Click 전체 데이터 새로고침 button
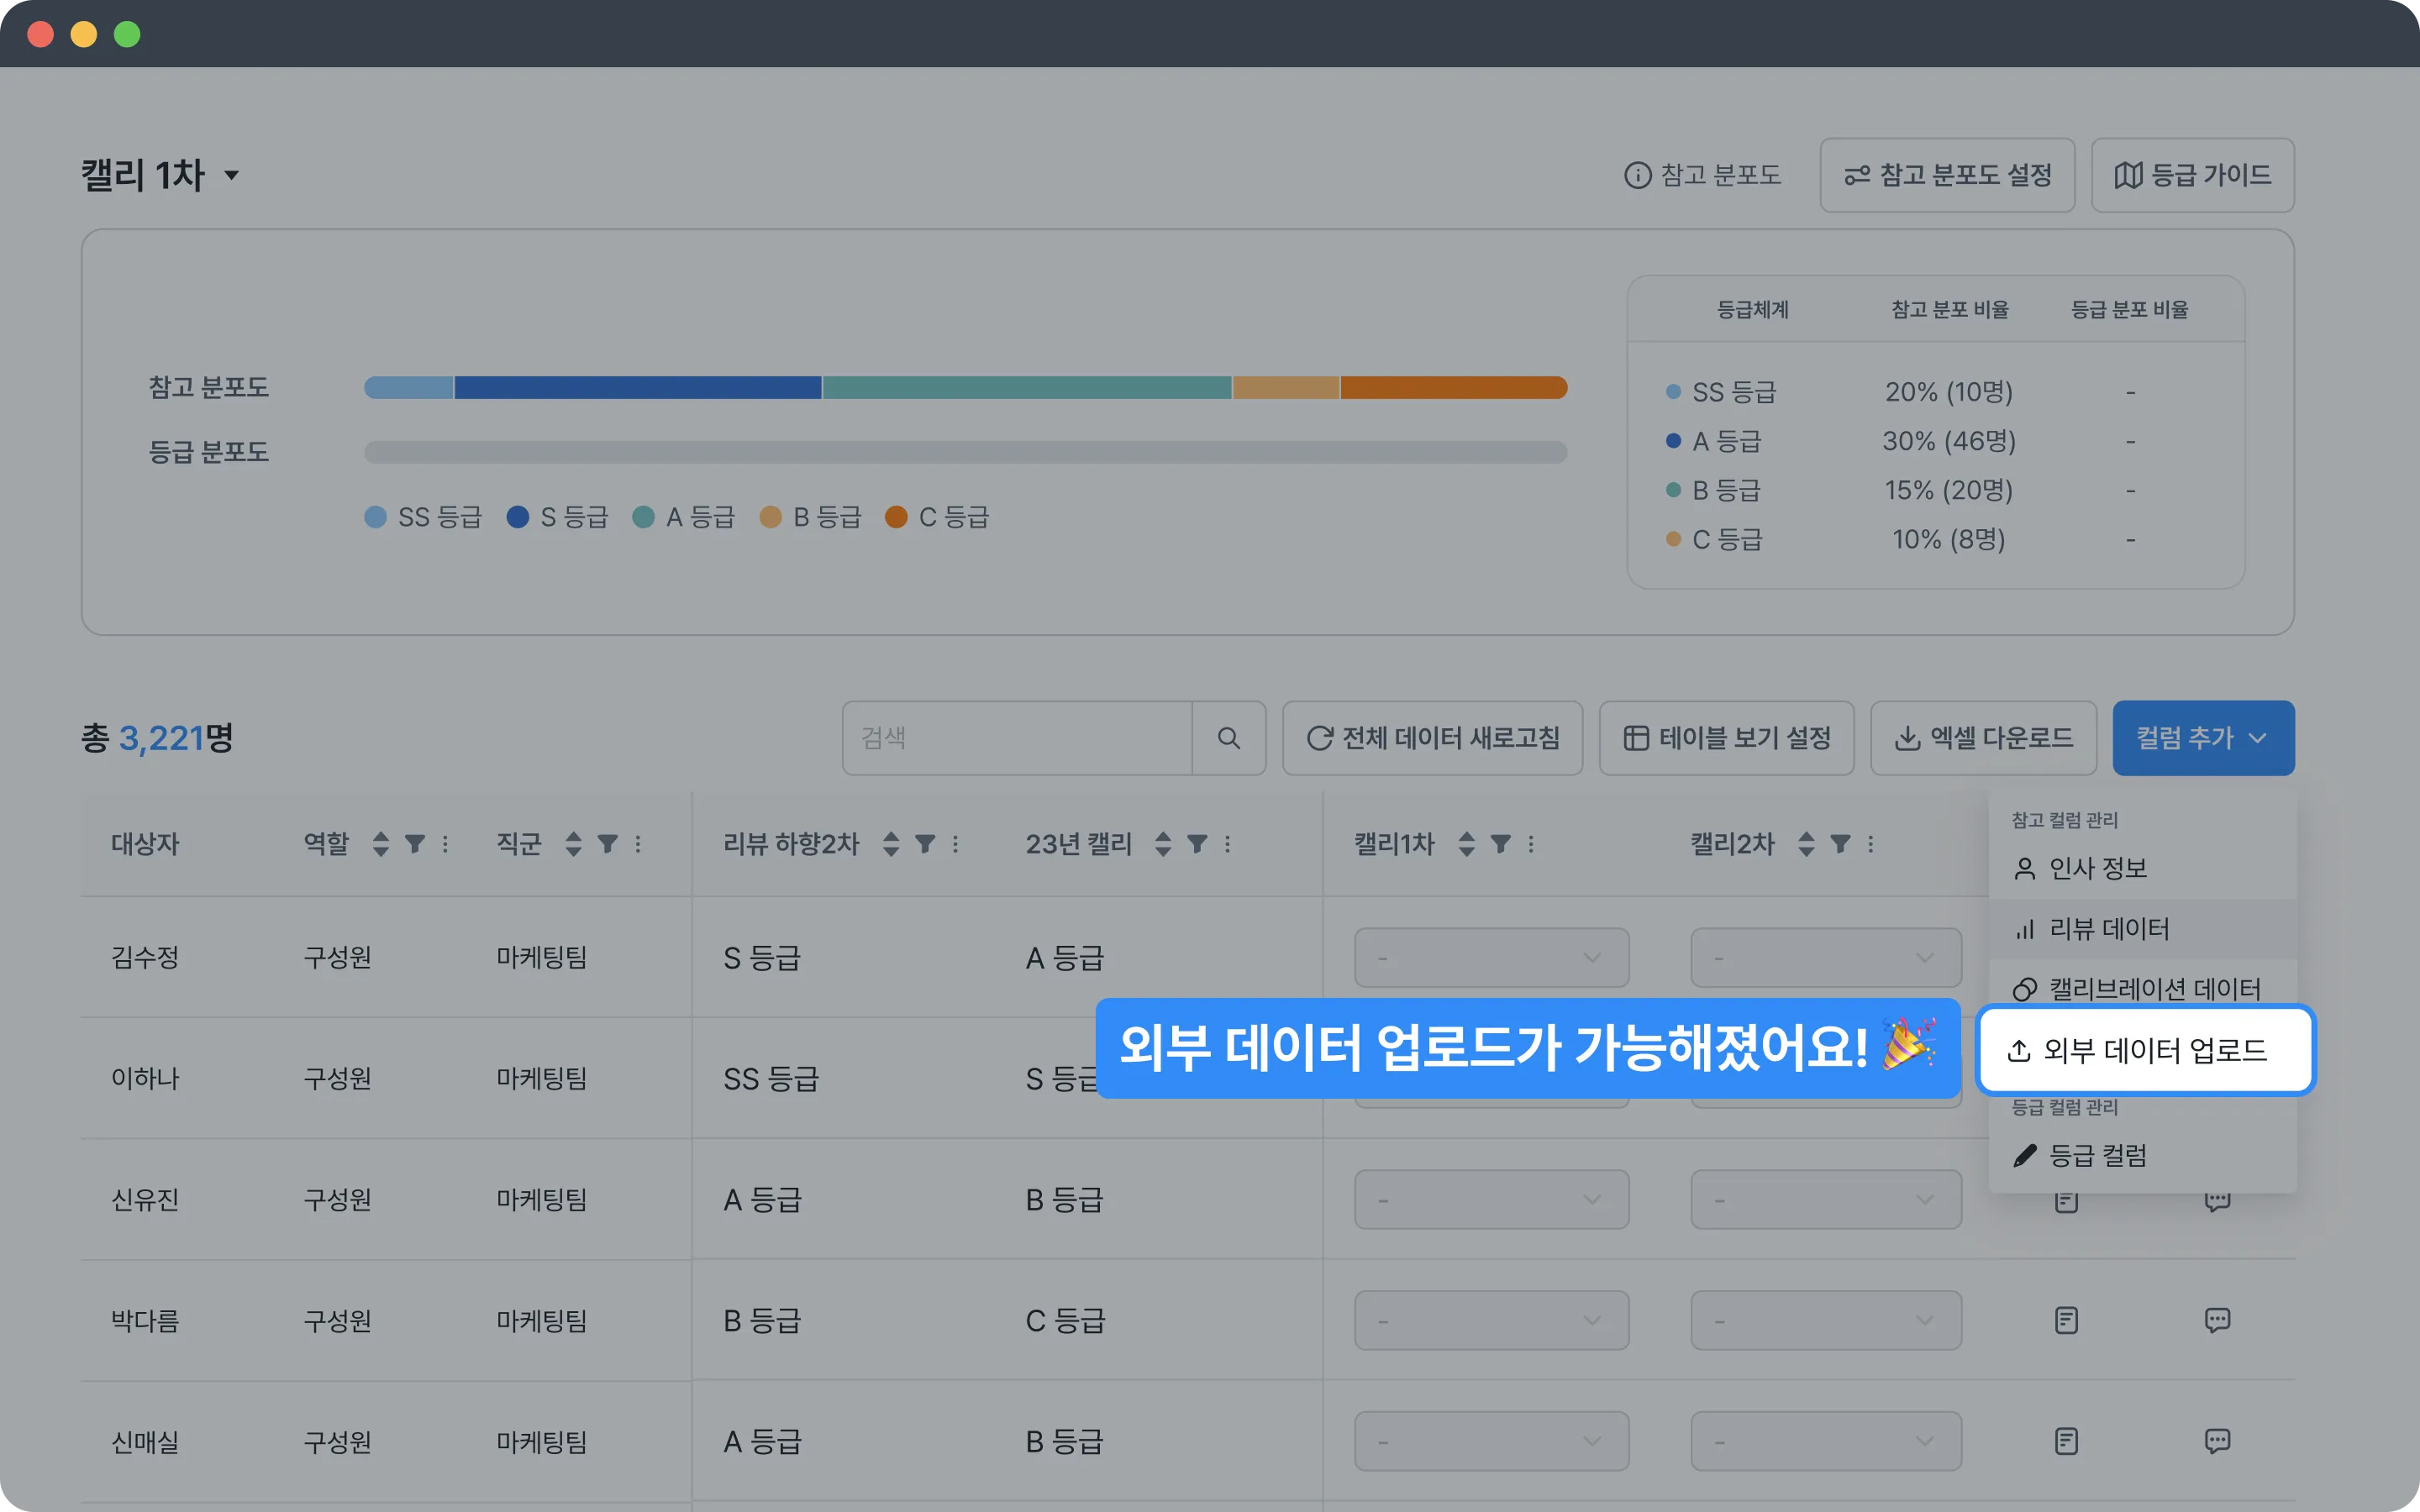The height and width of the screenshot is (1512, 2420). pyautogui.click(x=1432, y=738)
